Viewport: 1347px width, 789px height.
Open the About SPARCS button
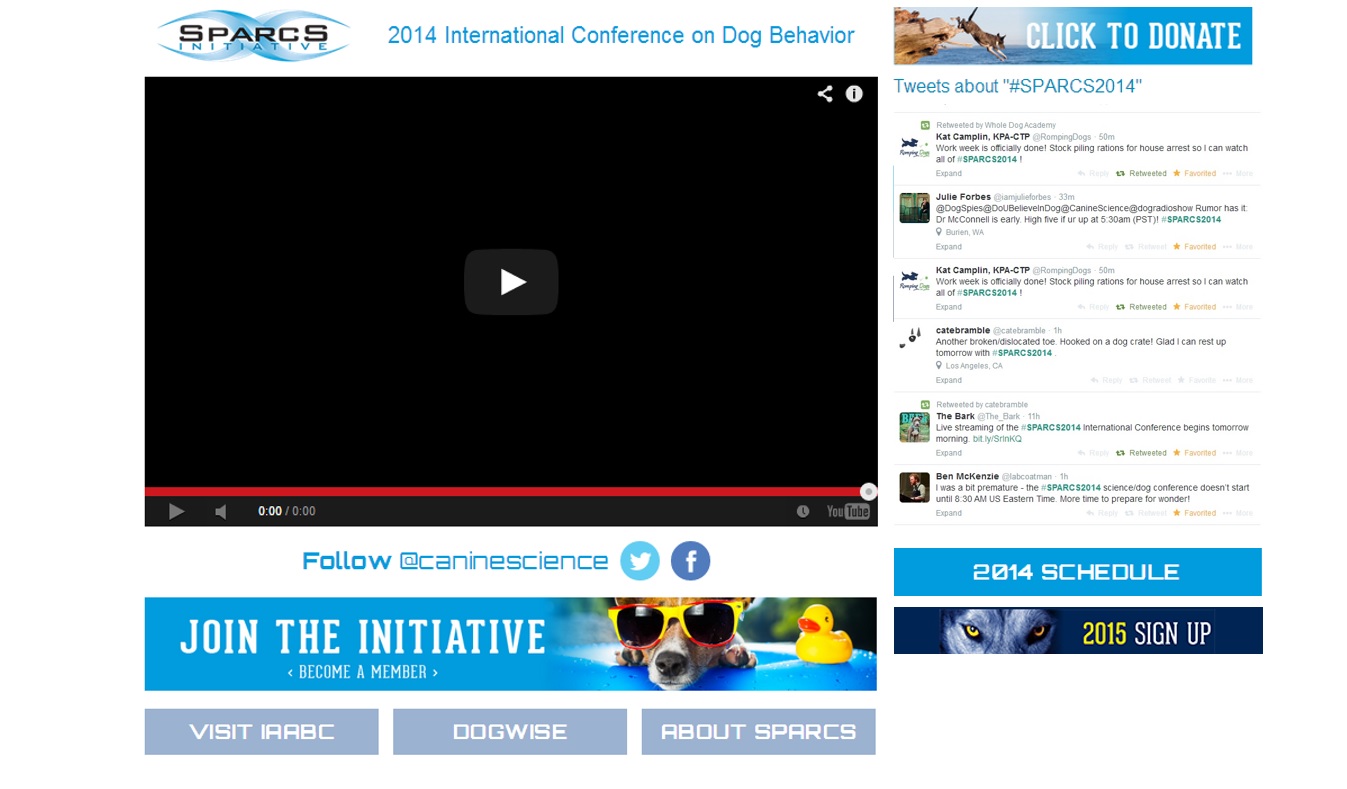[759, 732]
